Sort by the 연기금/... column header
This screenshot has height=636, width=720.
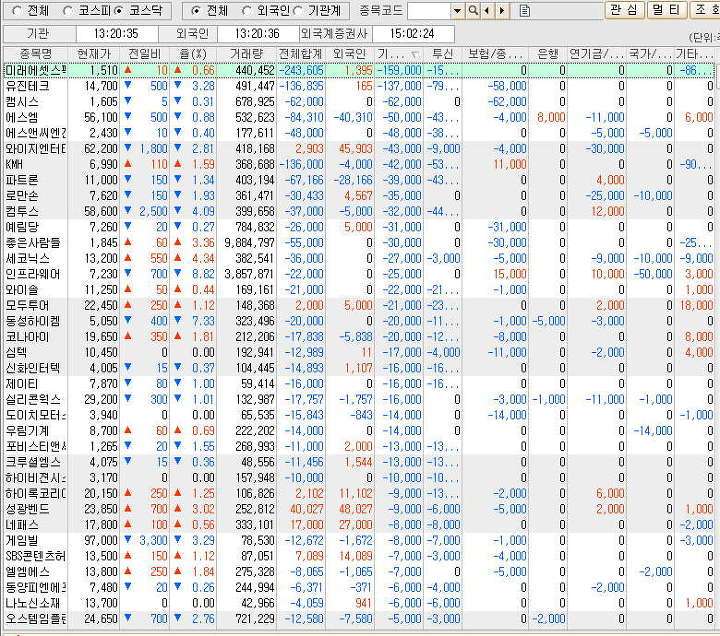pyautogui.click(x=596, y=54)
